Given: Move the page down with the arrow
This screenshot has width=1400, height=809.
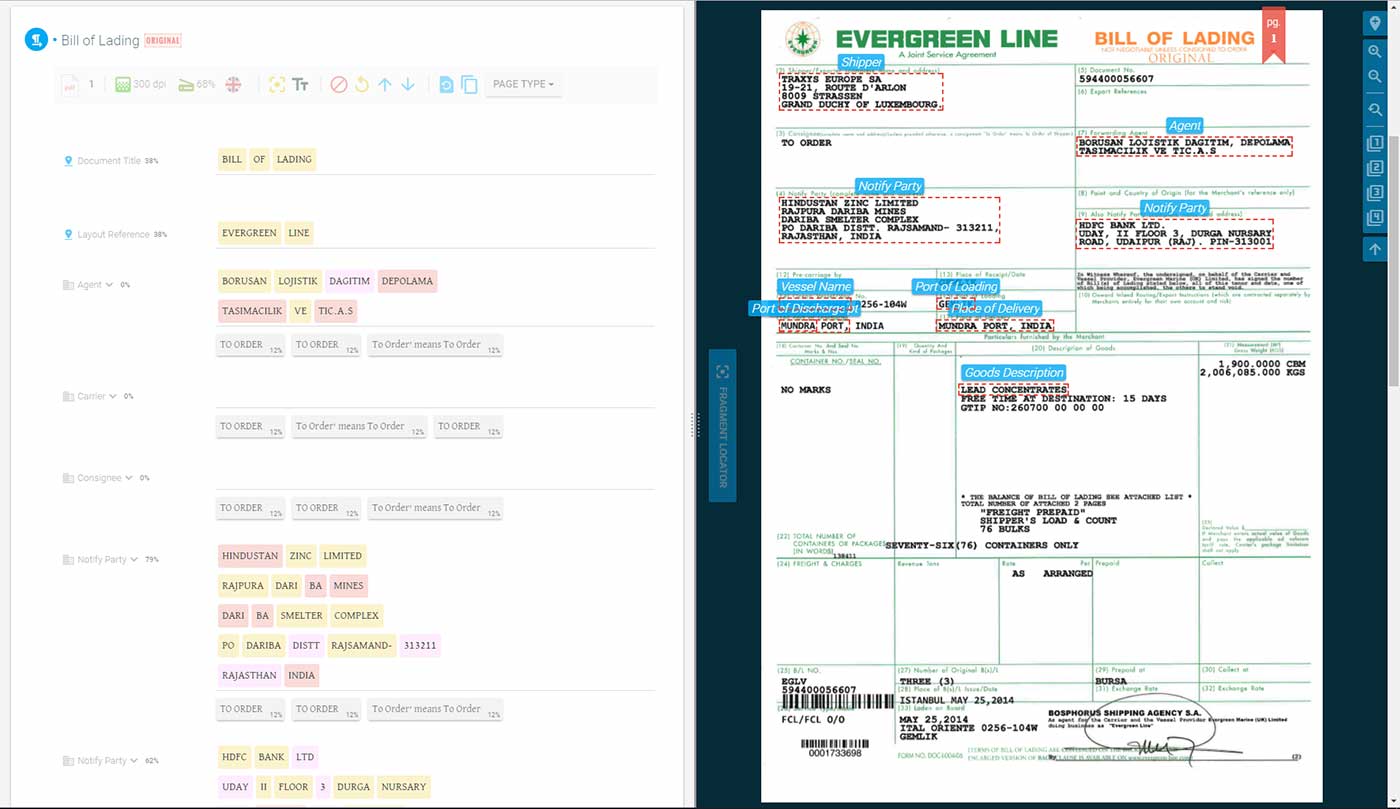Looking at the screenshot, I should 408,85.
